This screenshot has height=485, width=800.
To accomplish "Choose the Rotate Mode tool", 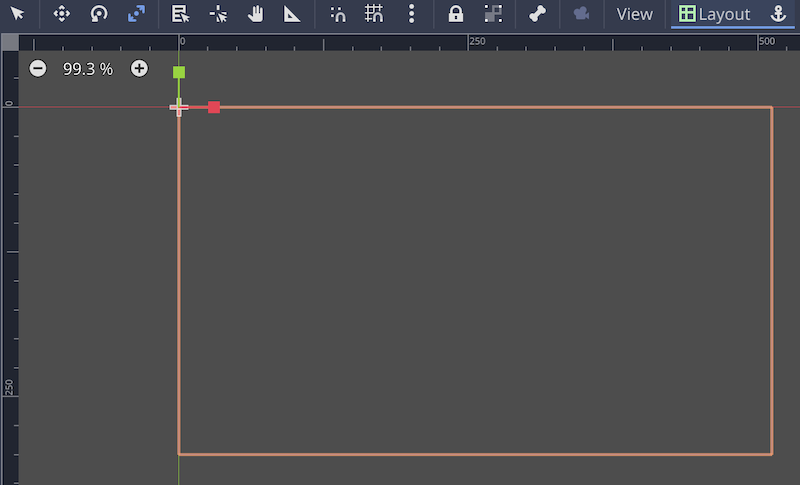I will point(98,14).
